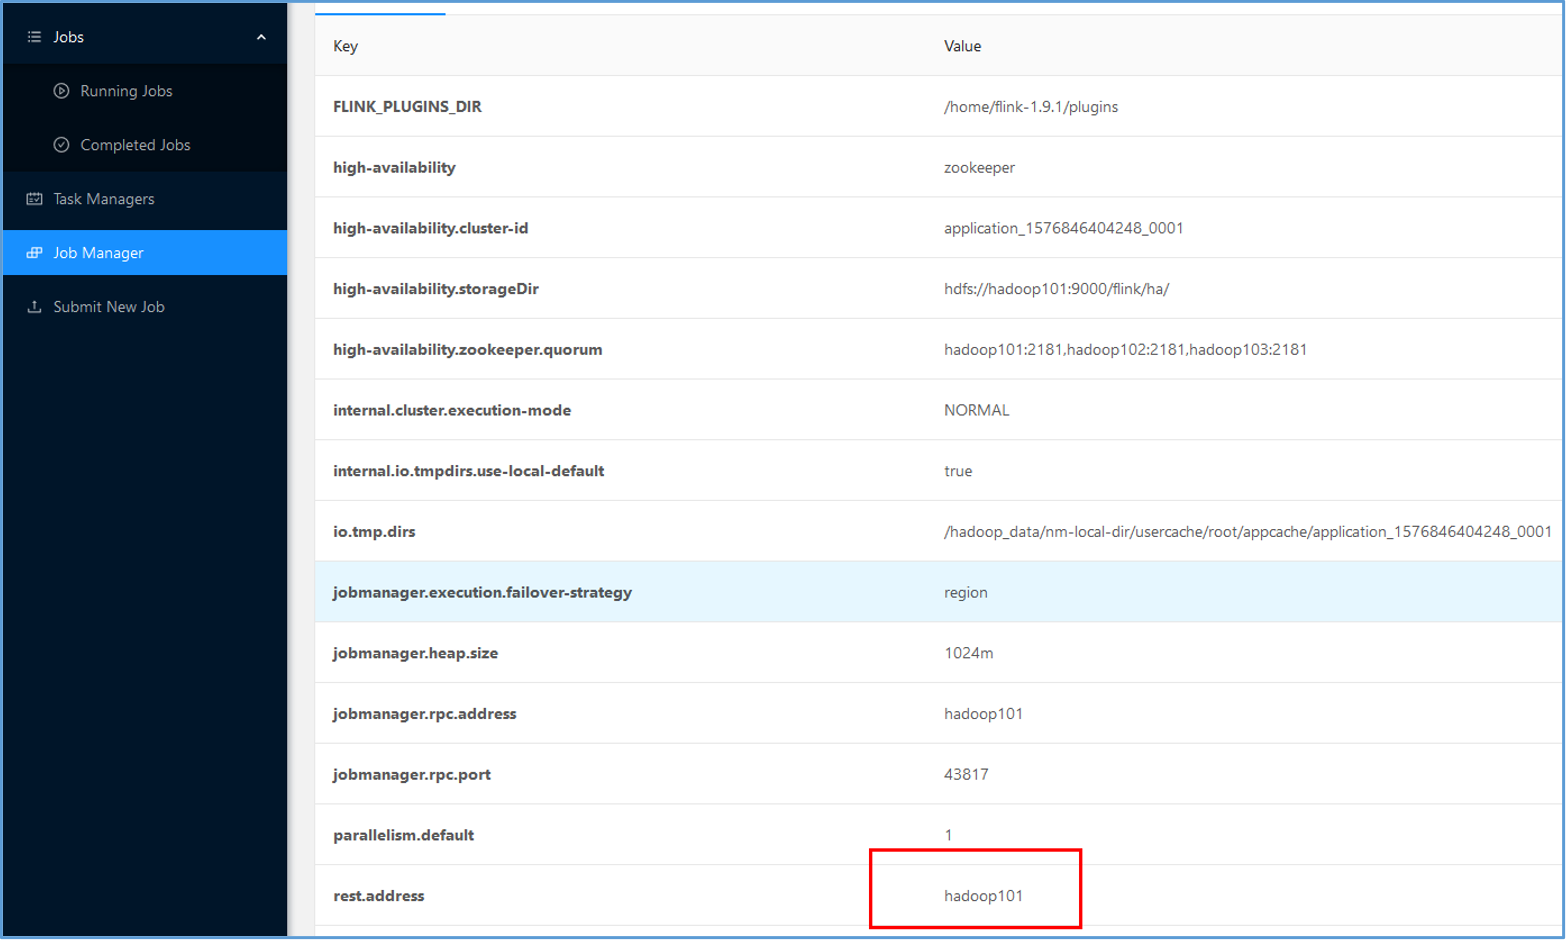This screenshot has height=940, width=1566.
Task: Click parallelism.default key
Action: [403, 835]
